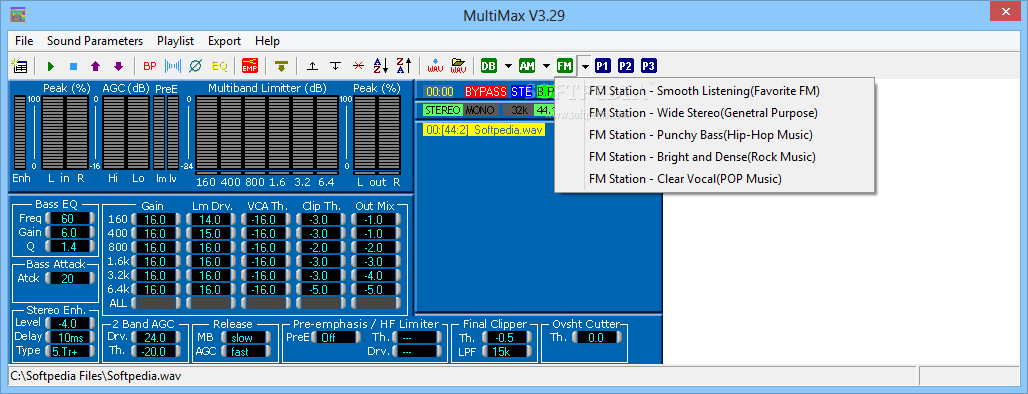
Task: Click the purple down arrow toolbar icon
Action: point(118,66)
